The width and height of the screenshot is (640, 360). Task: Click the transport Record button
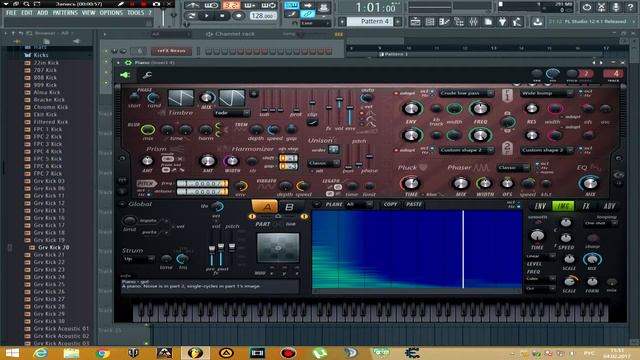pos(238,16)
